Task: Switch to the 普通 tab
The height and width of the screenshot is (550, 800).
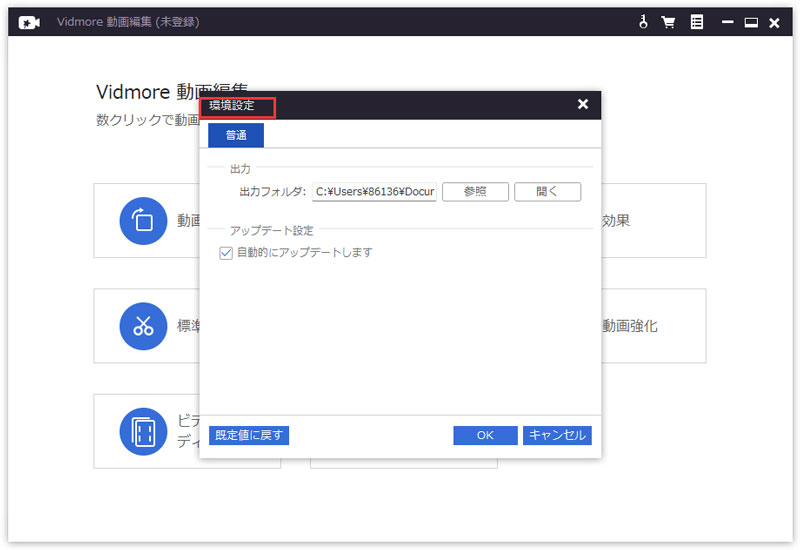Action: coord(236,135)
